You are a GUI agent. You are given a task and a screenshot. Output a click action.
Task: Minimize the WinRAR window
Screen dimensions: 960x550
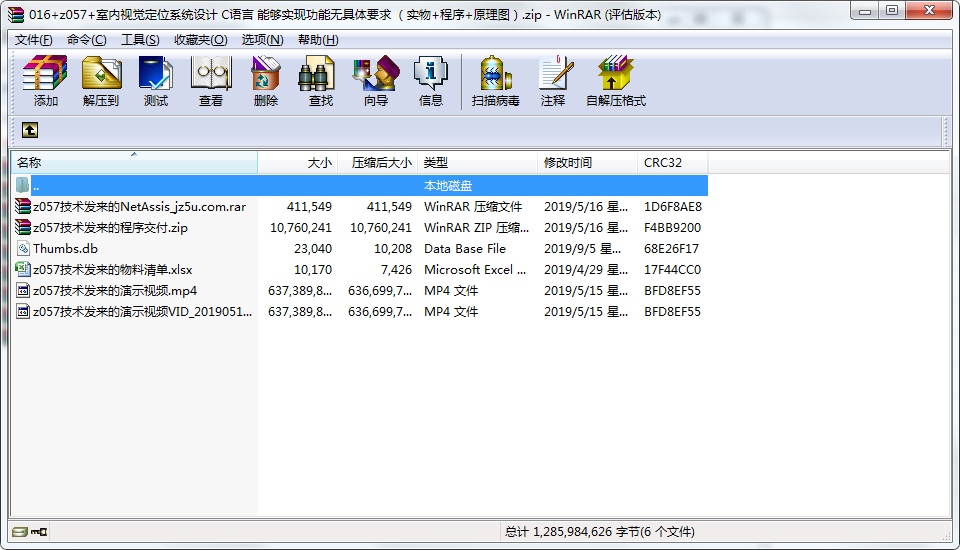(864, 10)
